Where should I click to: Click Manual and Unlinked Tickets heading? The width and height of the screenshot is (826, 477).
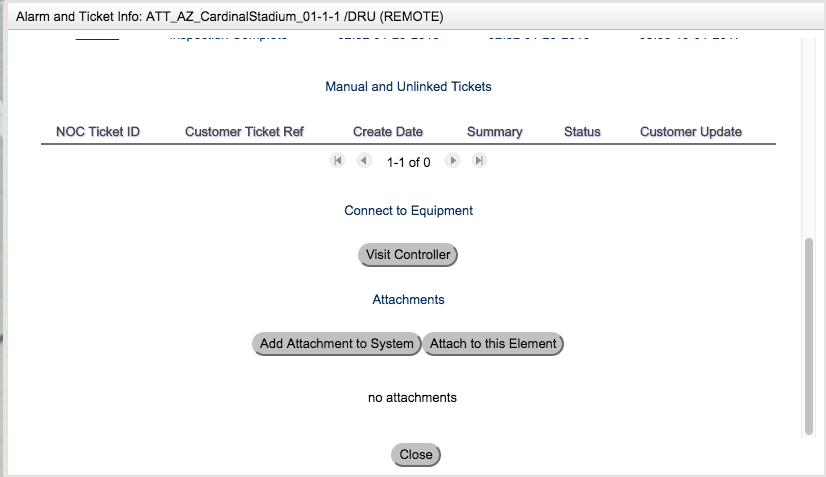[408, 87]
